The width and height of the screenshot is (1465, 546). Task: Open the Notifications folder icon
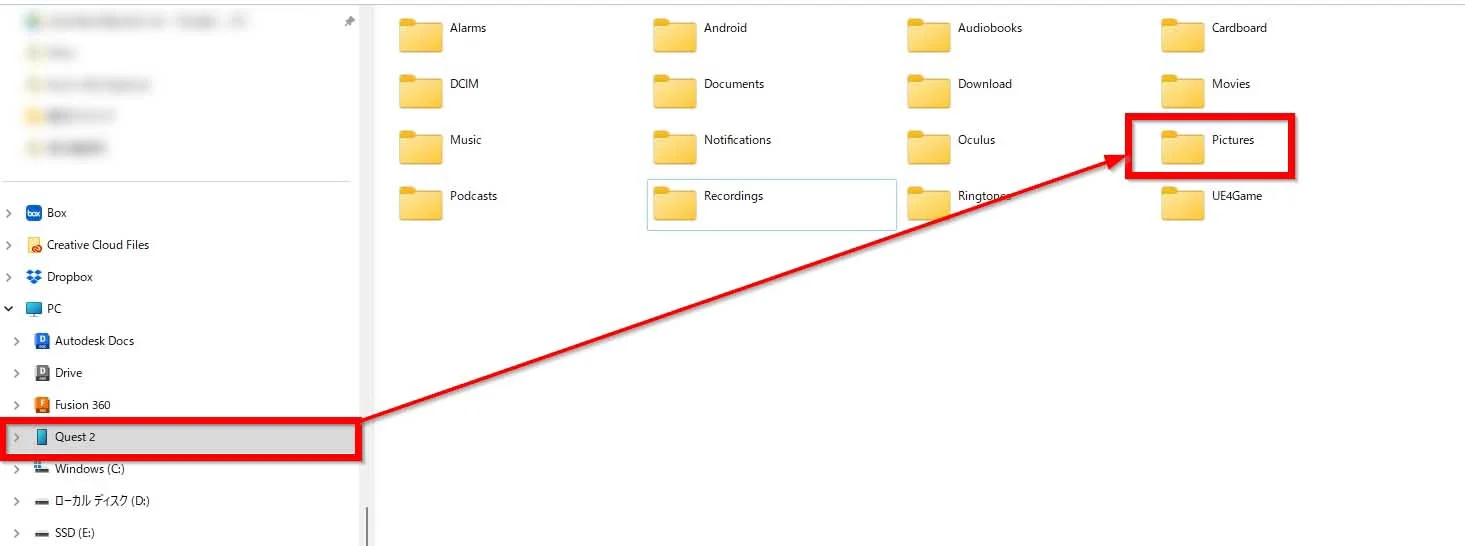click(674, 148)
